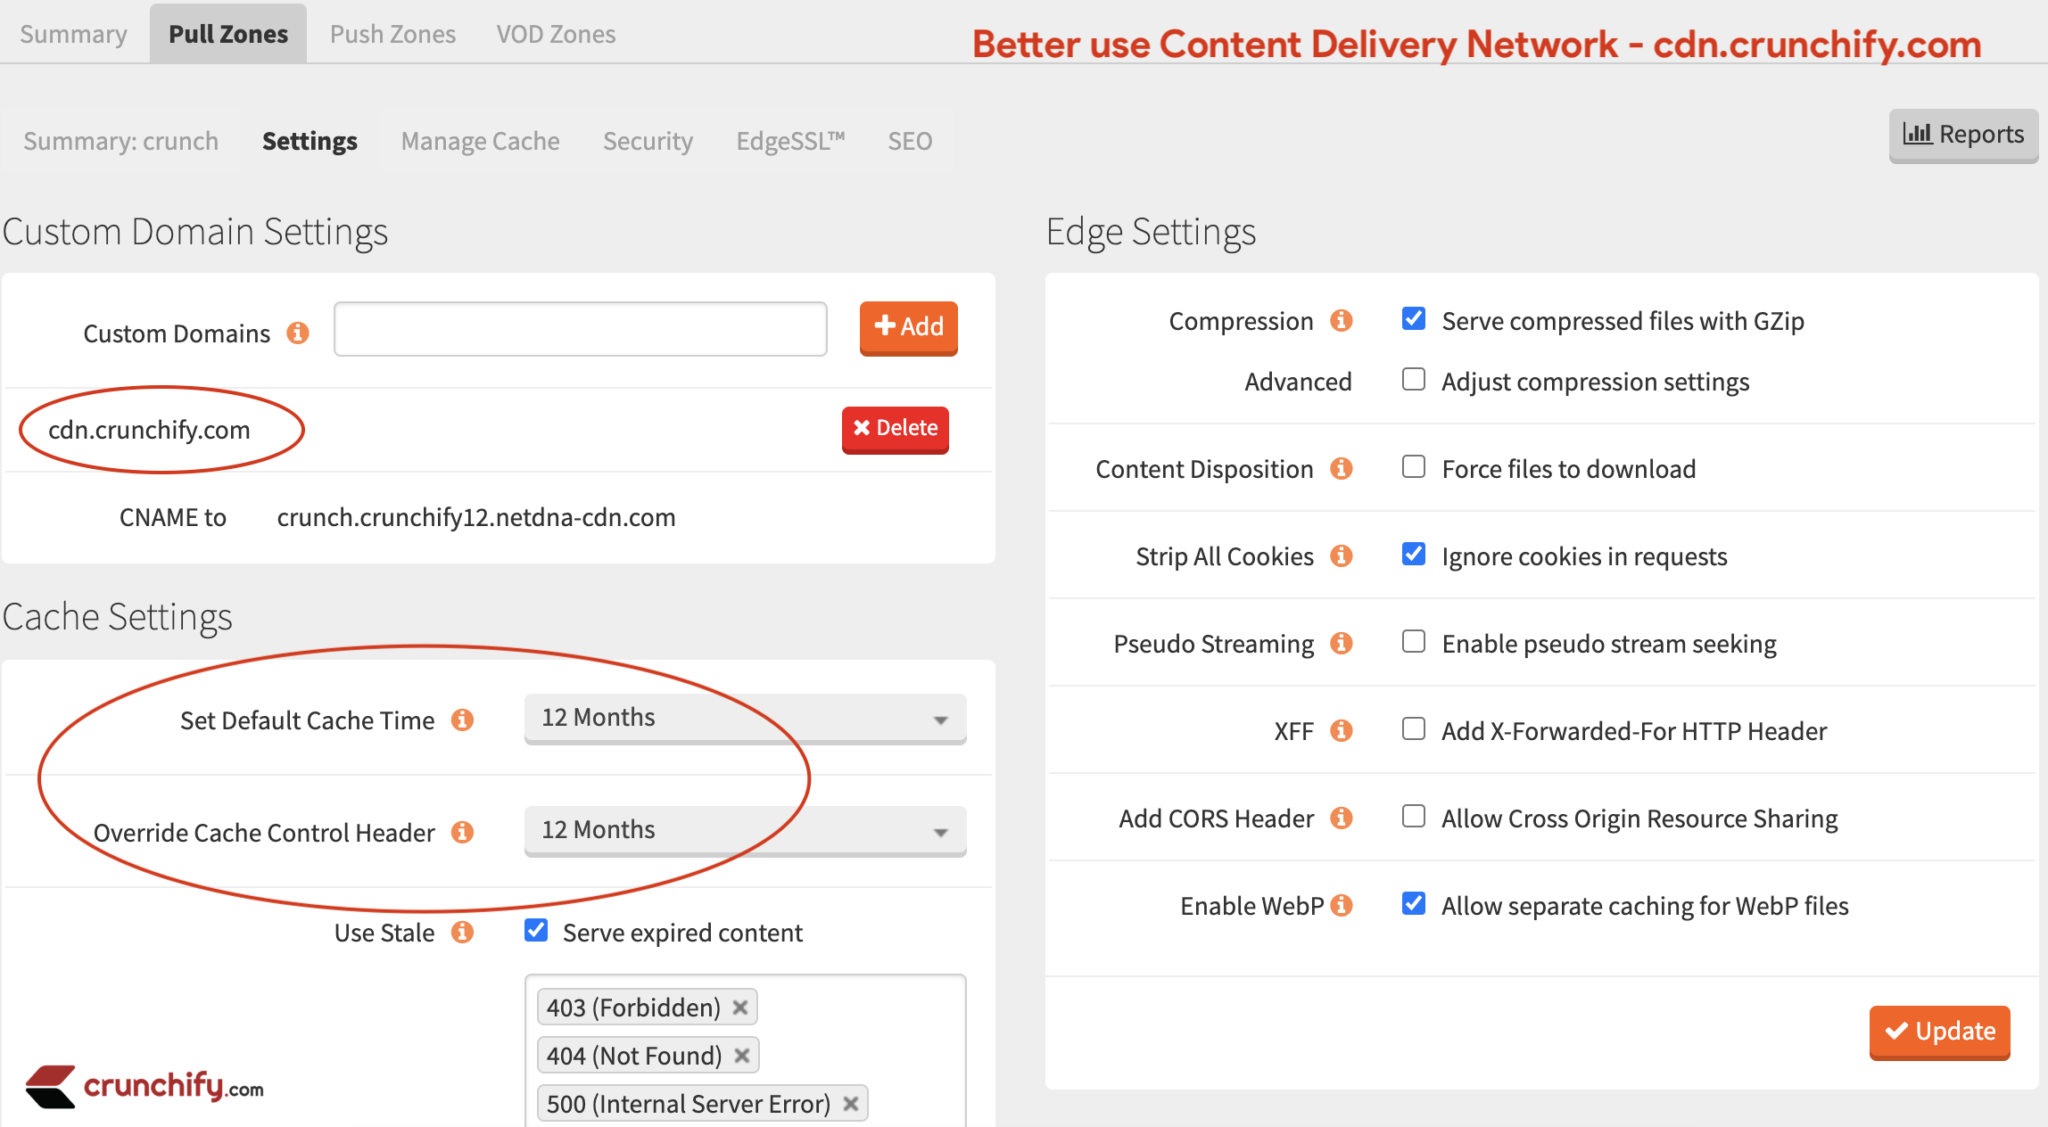Open Set Default Cache Time dropdown
Image resolution: width=2048 pixels, height=1127 pixels.
click(x=745, y=719)
